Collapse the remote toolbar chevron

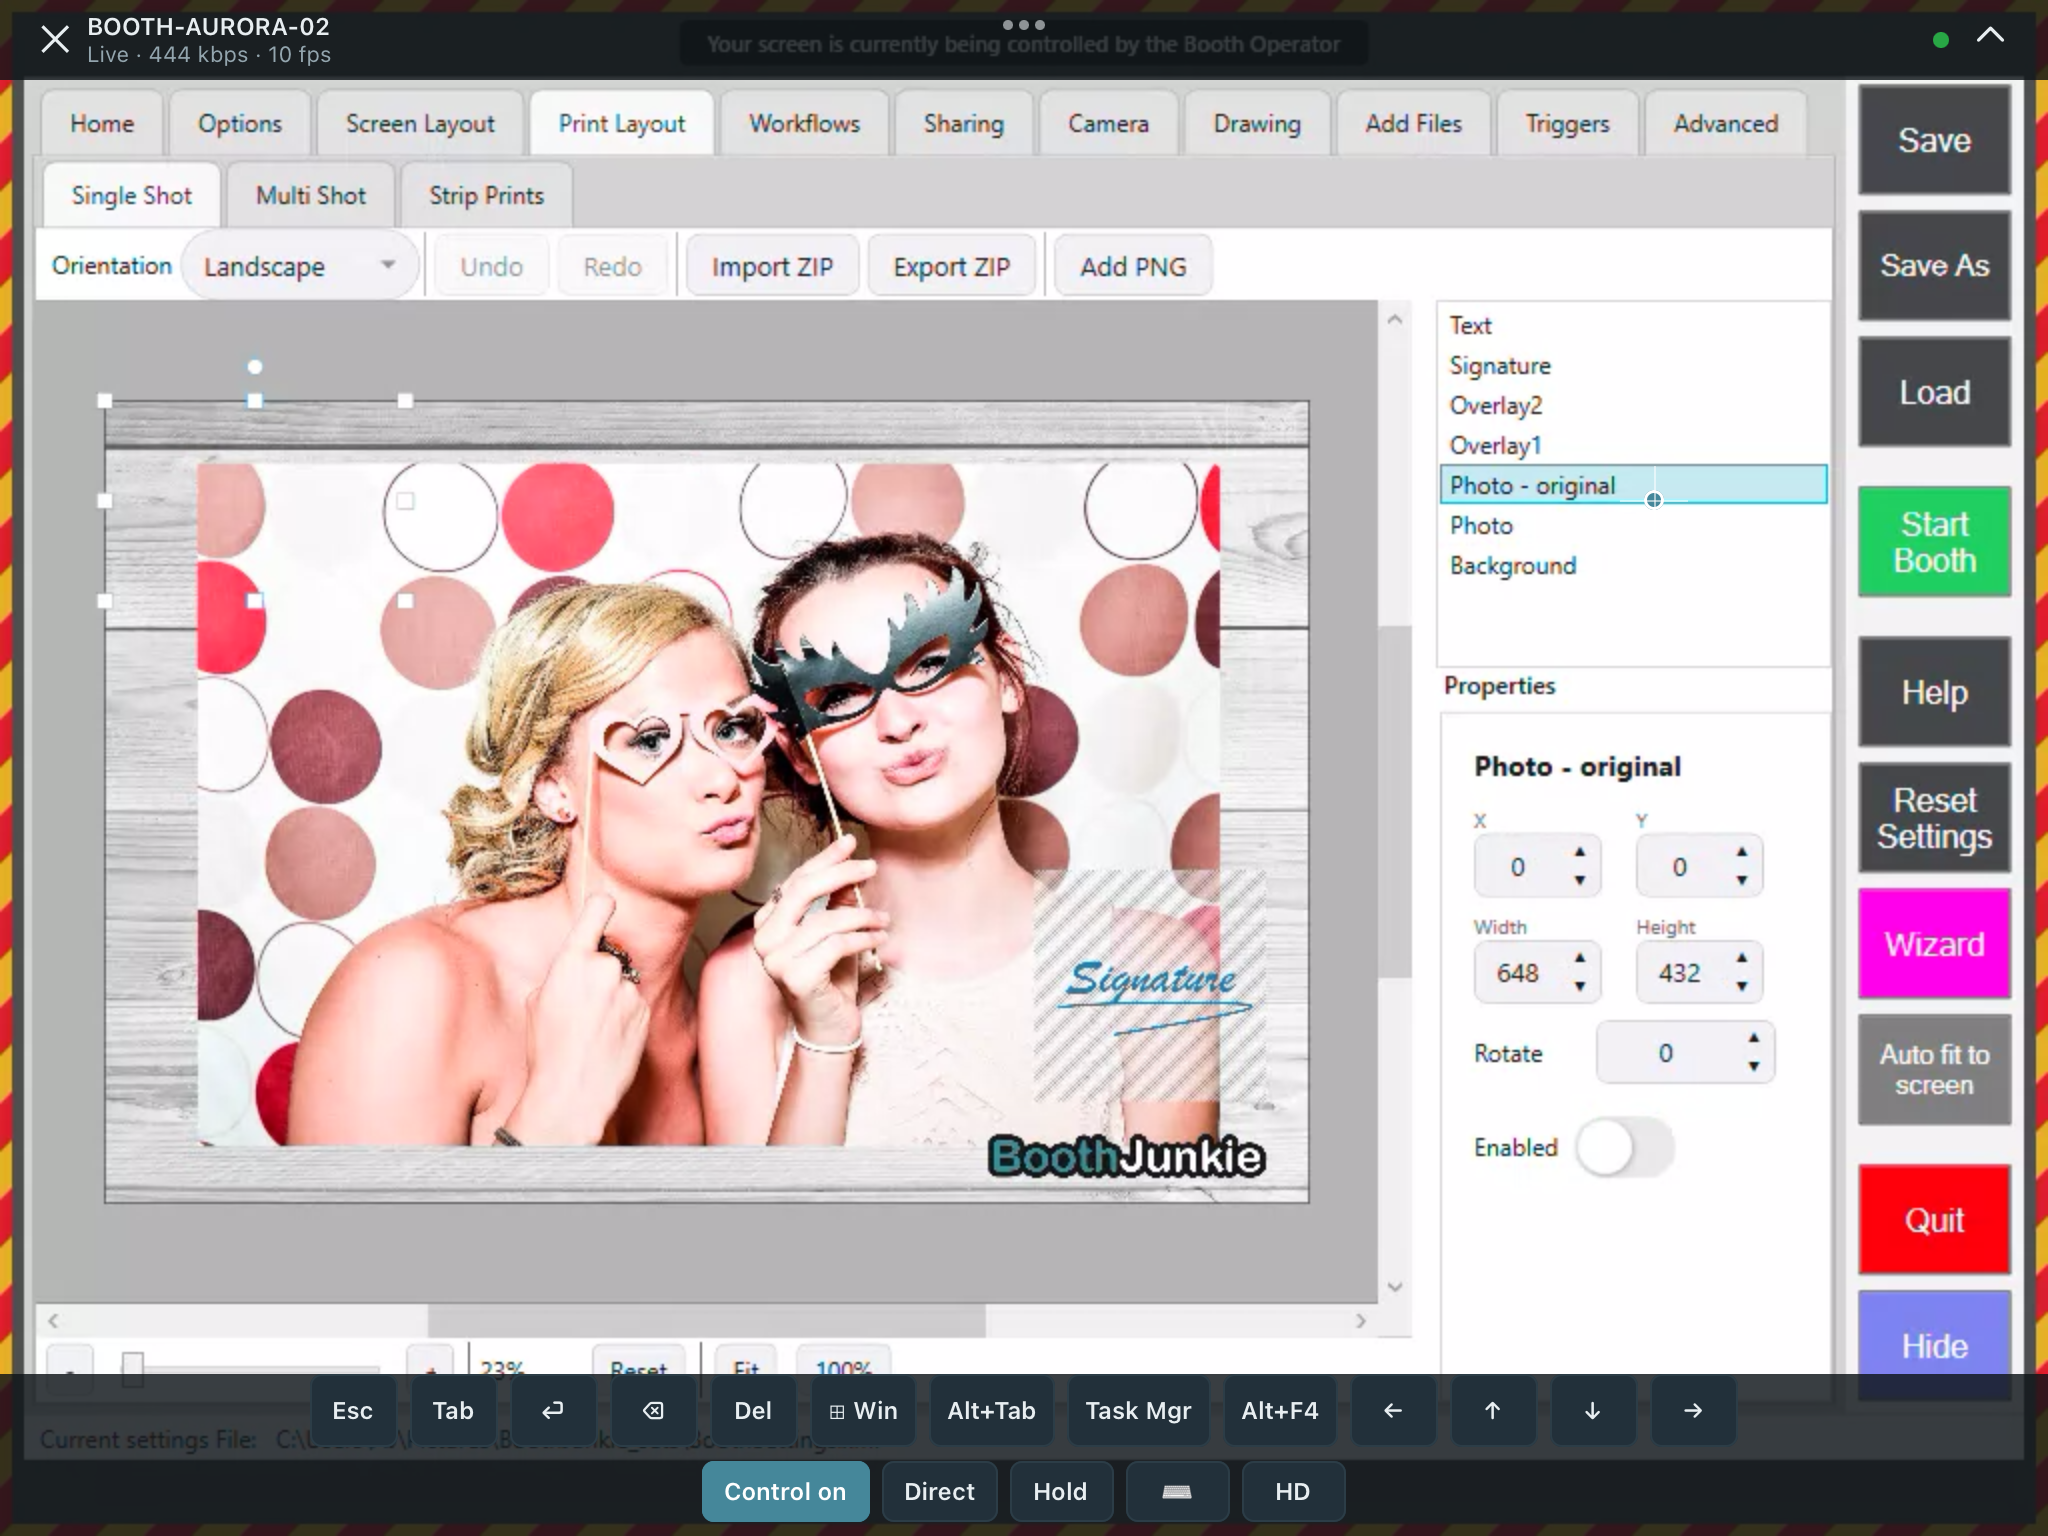tap(1990, 36)
